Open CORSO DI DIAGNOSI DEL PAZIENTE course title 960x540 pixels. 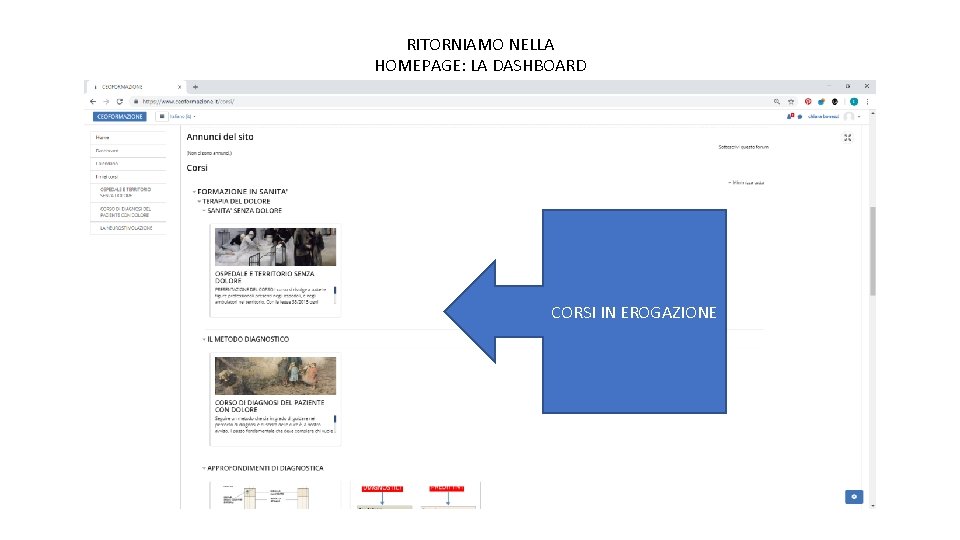[269, 406]
